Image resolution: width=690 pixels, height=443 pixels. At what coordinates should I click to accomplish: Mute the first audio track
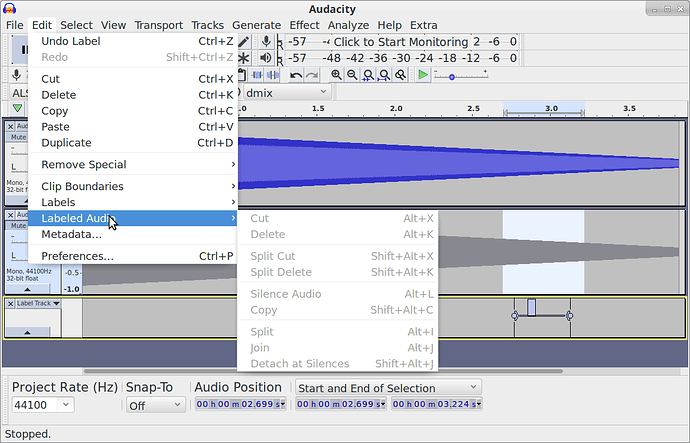(18, 137)
